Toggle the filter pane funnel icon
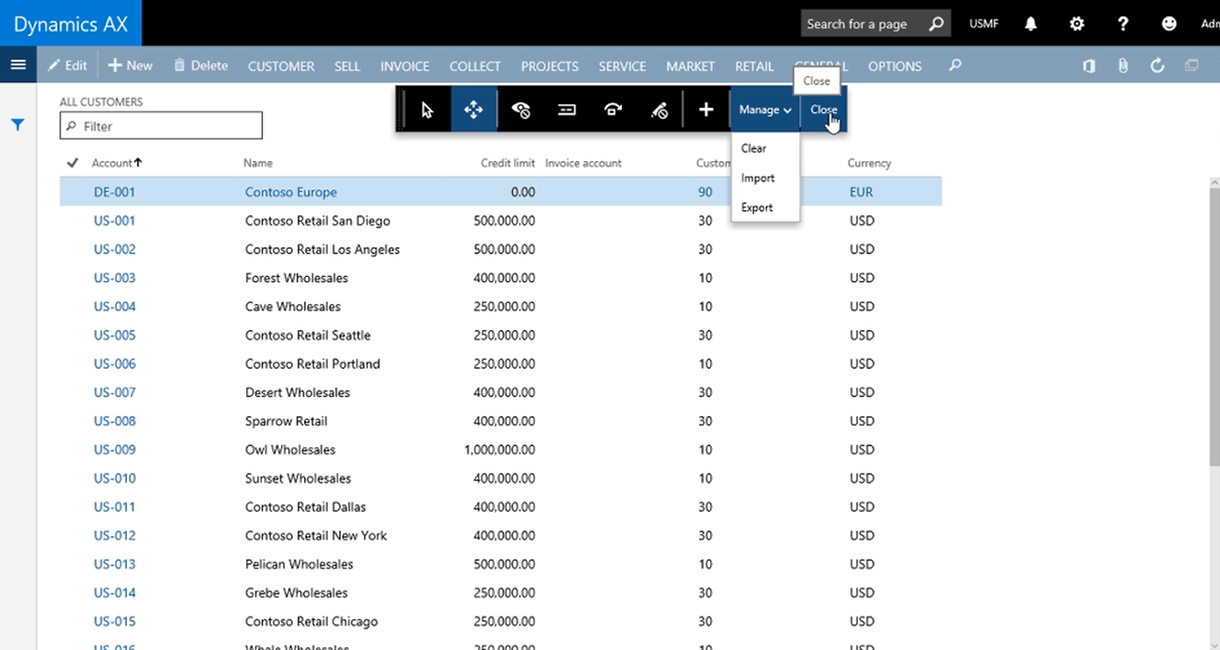This screenshot has height=650, width=1220. pos(18,125)
